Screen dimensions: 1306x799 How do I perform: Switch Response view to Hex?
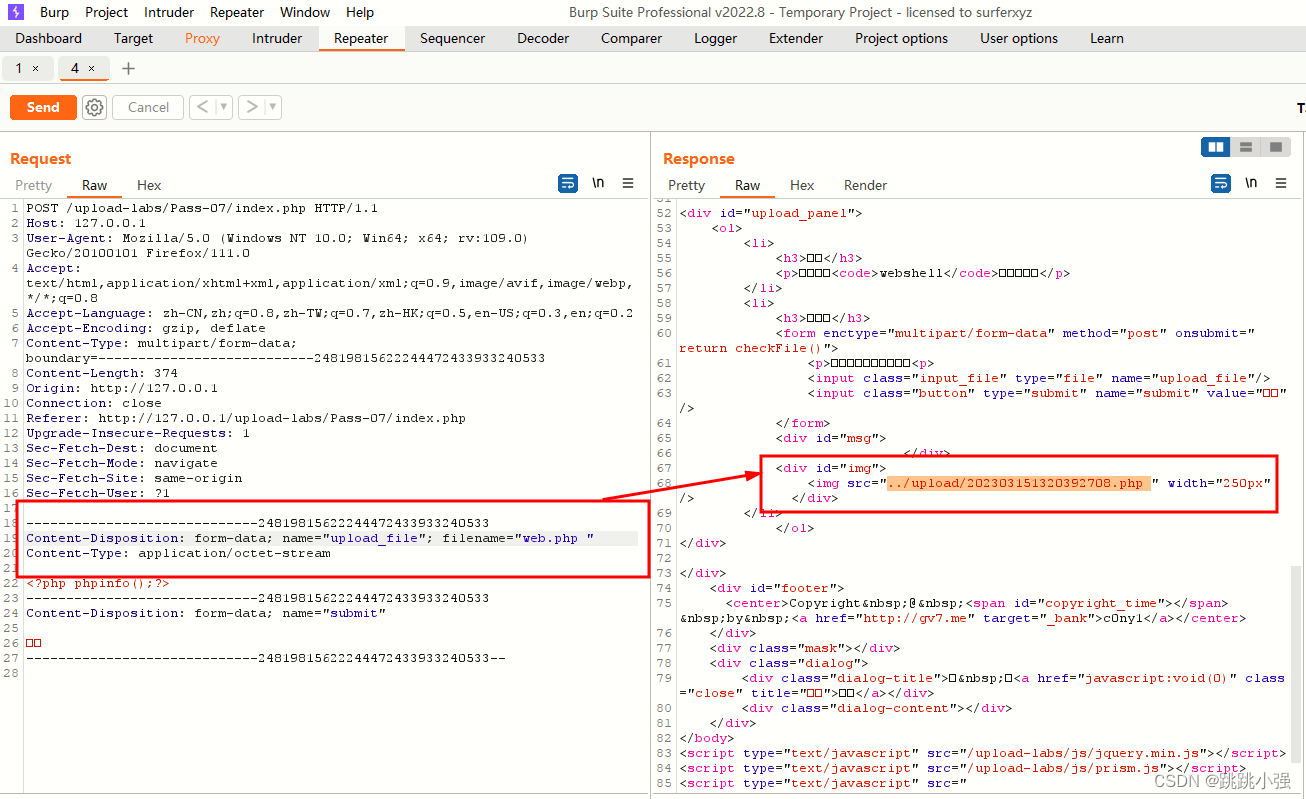click(x=802, y=185)
